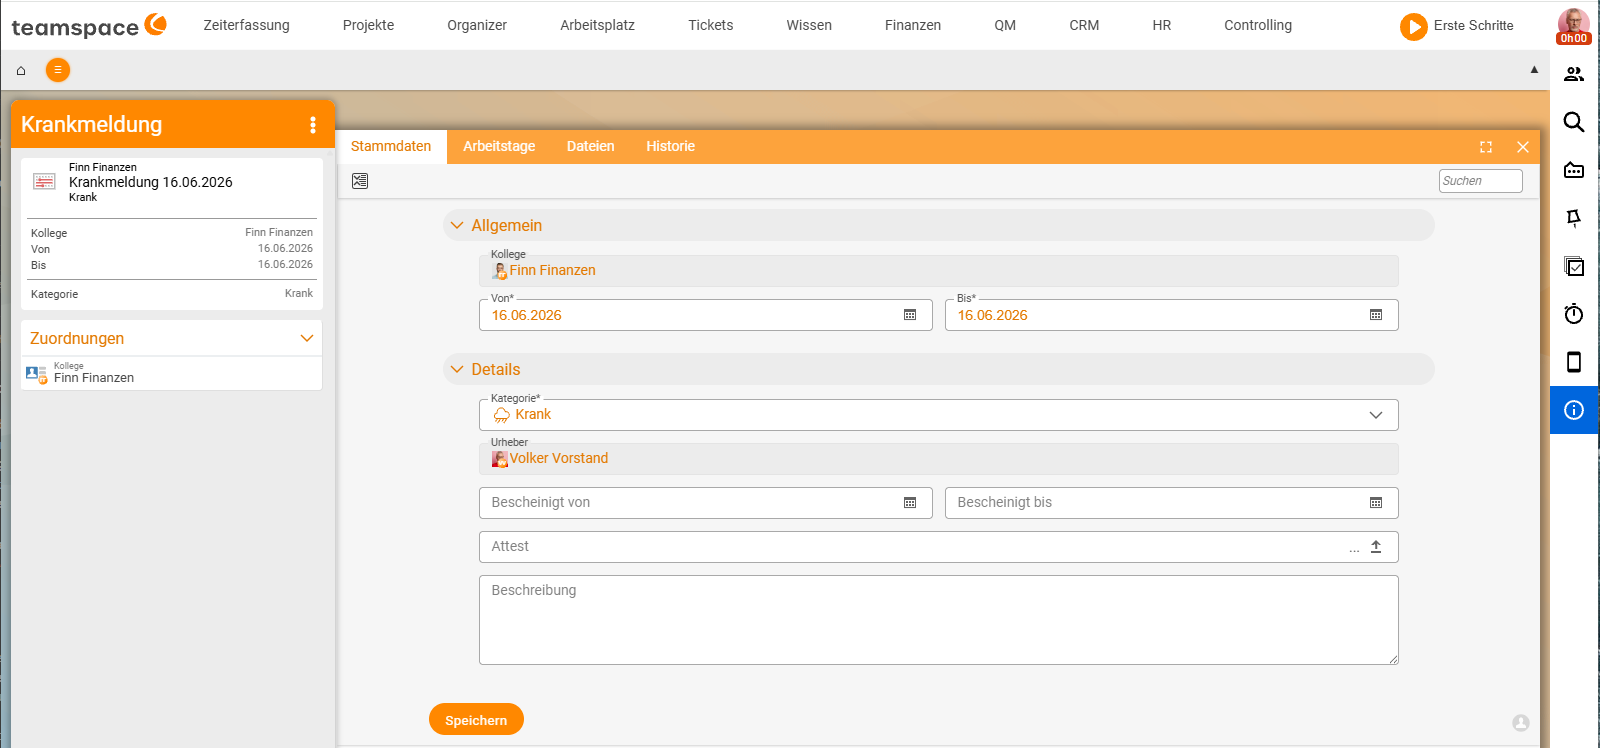1600x748 pixels.
Task: Click into the Bescheinigt bis field
Action: [x=1171, y=503]
